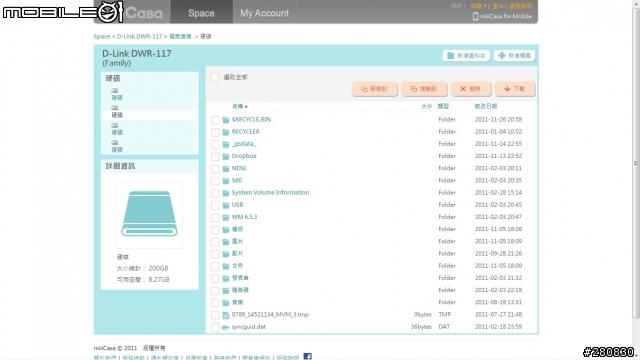Open the $RECYCLE.BIN folder icon

[226, 120]
